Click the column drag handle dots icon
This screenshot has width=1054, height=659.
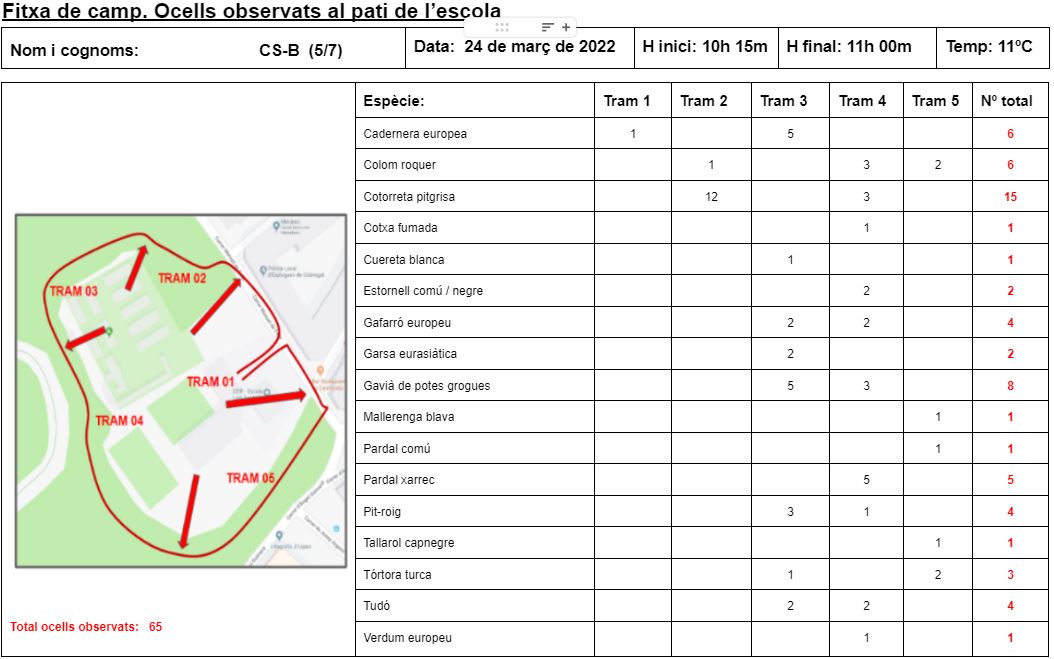(502, 27)
